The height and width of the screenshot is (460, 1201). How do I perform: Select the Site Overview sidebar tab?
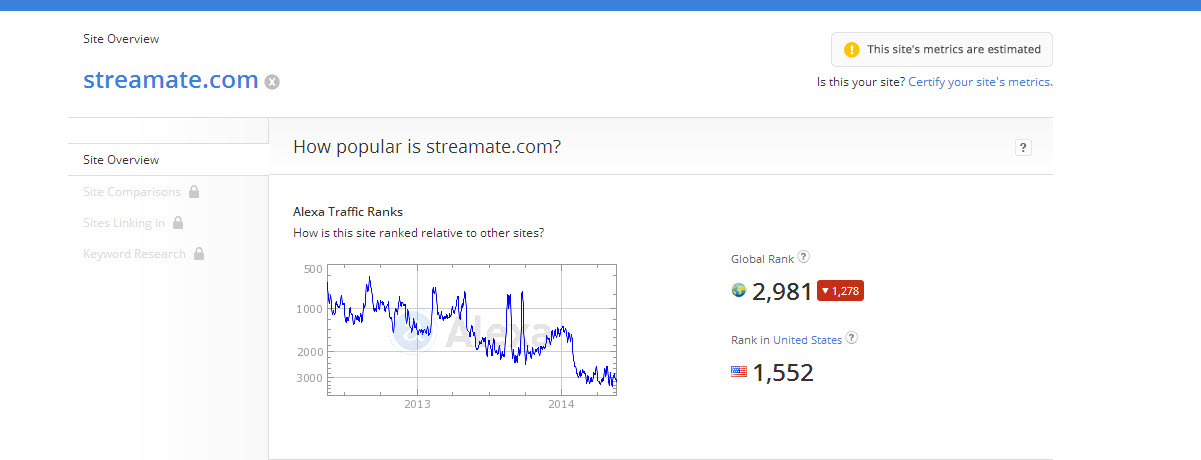point(121,160)
